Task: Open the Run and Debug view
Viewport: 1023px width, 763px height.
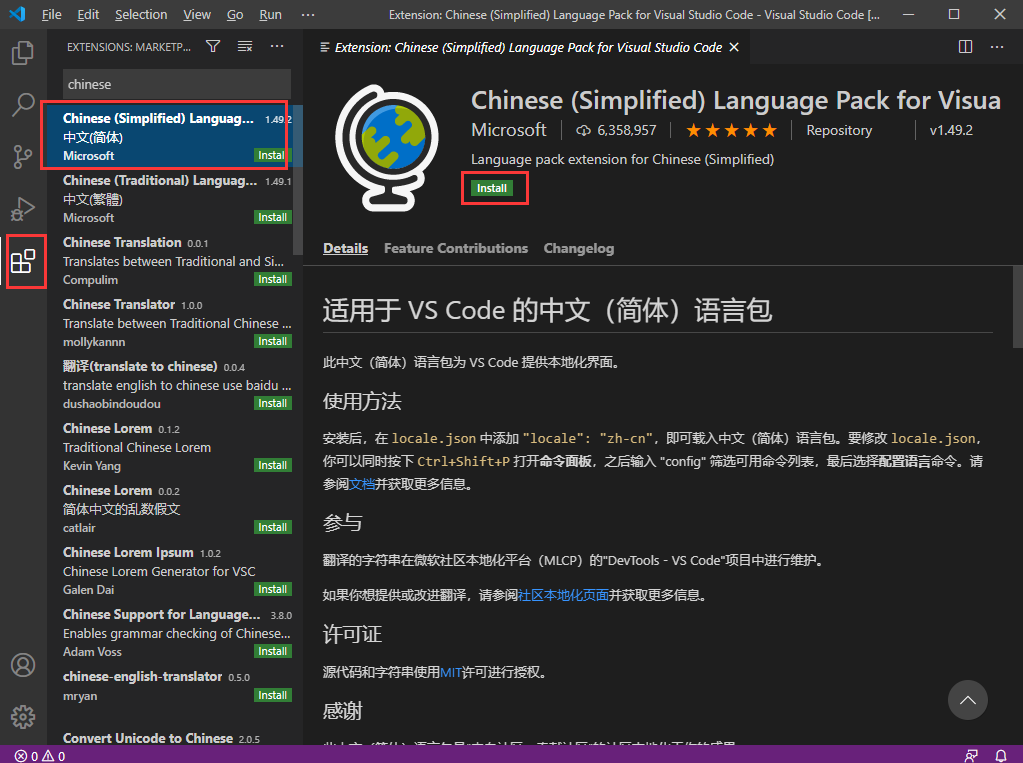Action: (23, 210)
